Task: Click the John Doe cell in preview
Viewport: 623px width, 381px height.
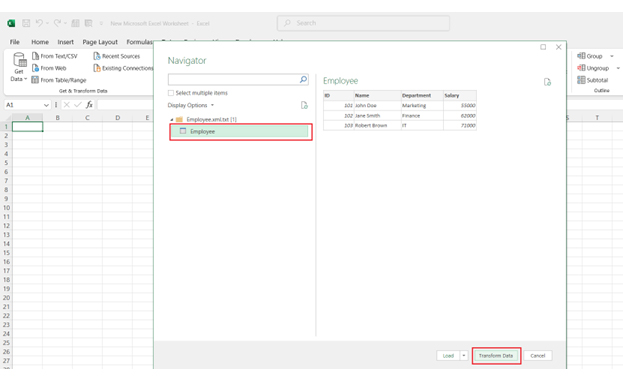Action: (x=377, y=106)
